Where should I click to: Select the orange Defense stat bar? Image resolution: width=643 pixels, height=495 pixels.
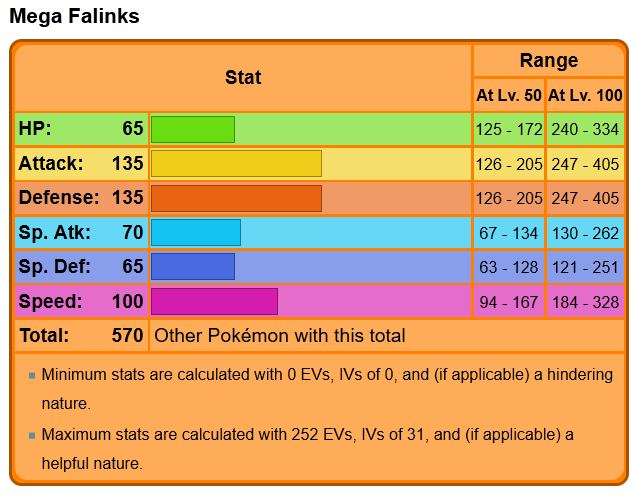click(x=236, y=198)
